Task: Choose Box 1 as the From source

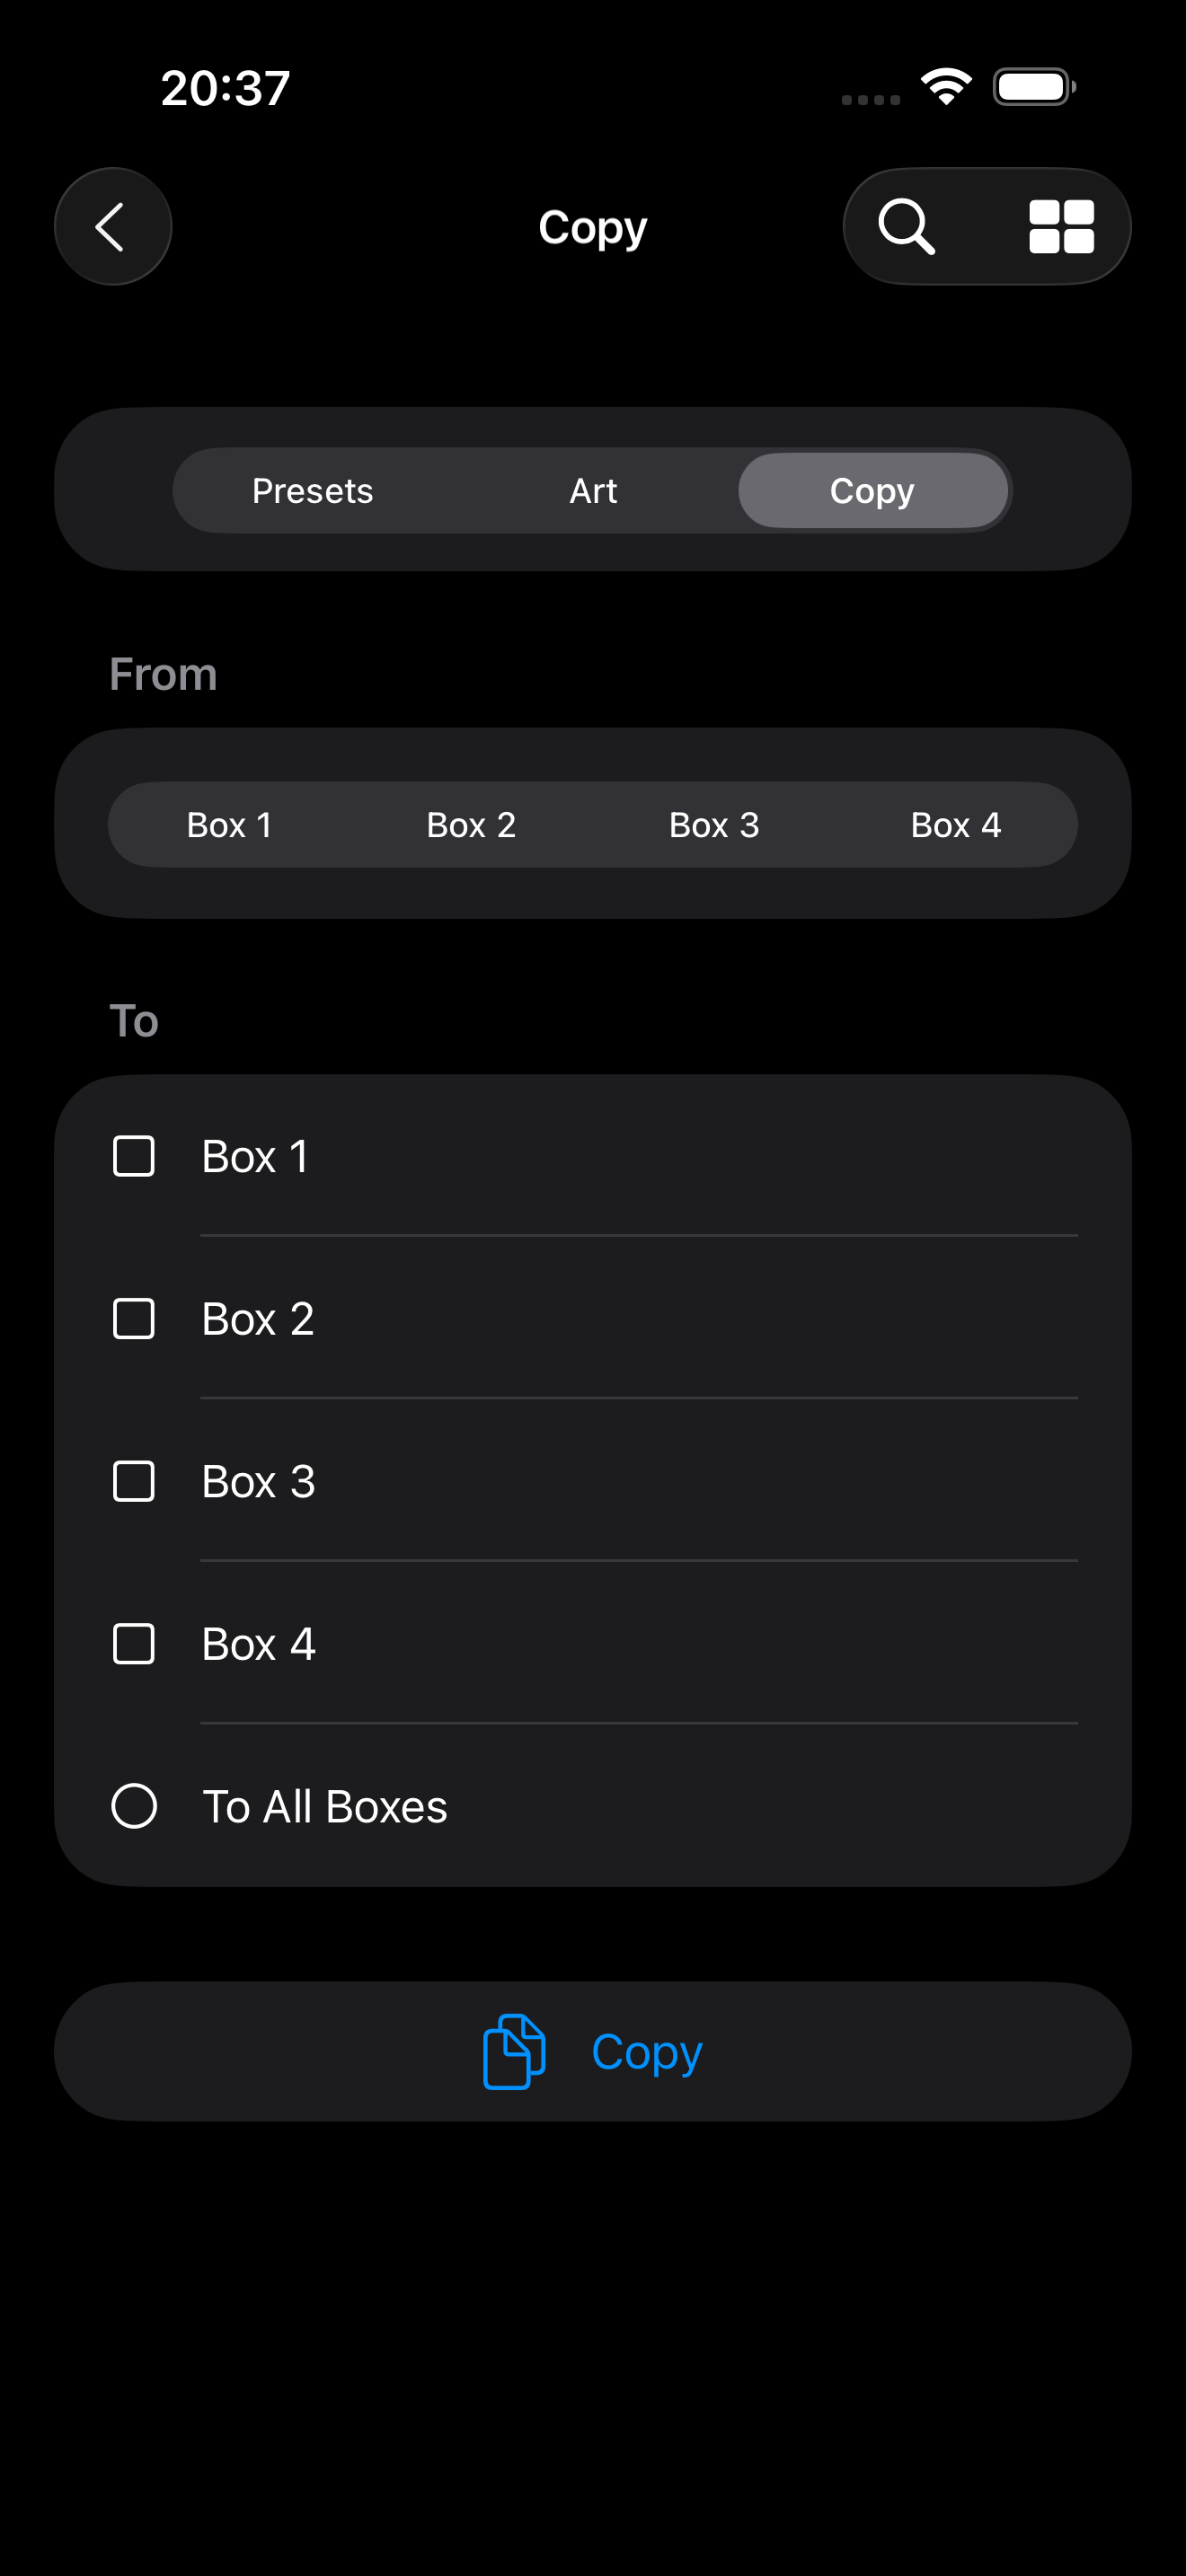Action: 229,825
